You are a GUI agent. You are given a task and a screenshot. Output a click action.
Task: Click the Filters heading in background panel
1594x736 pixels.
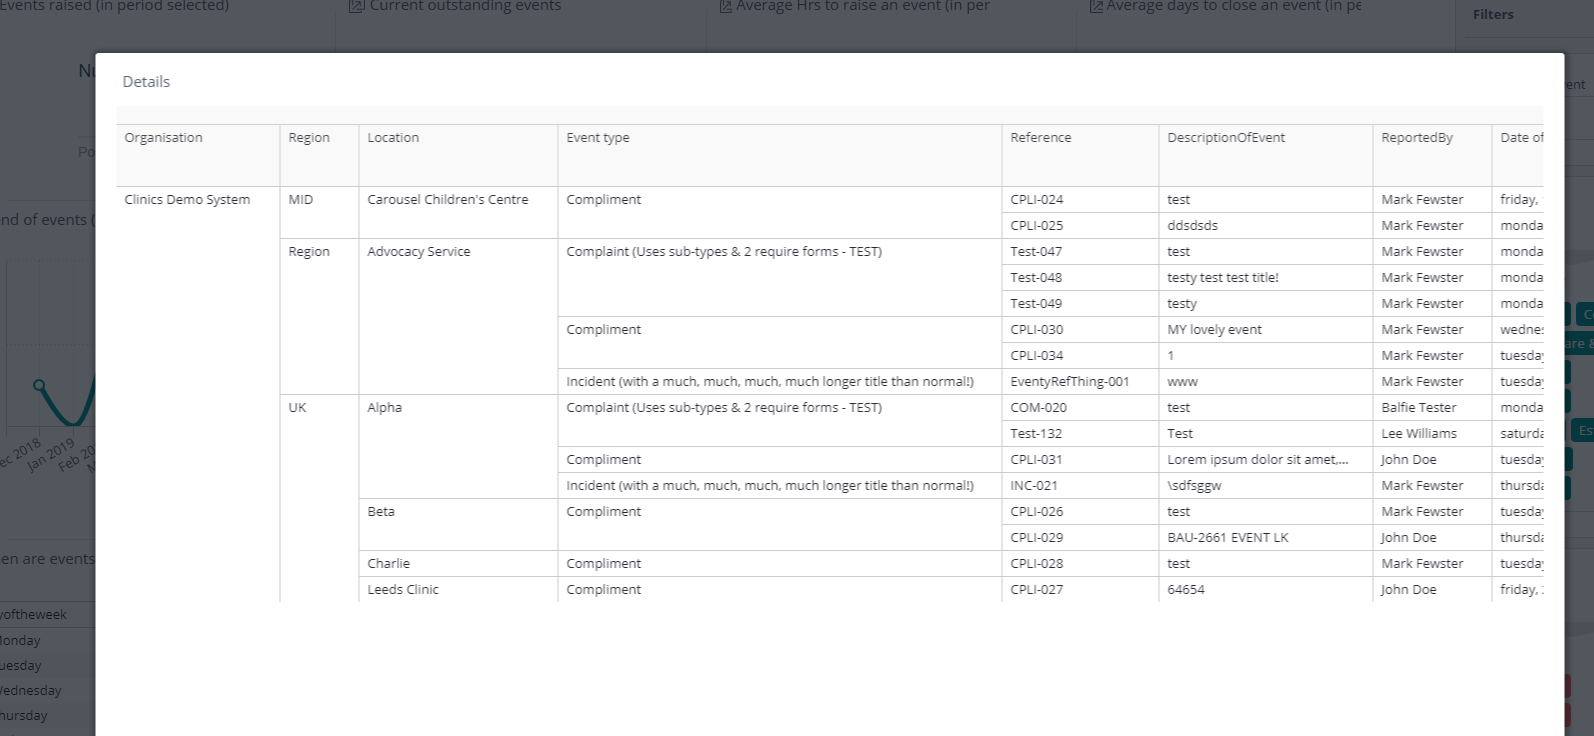point(1493,14)
